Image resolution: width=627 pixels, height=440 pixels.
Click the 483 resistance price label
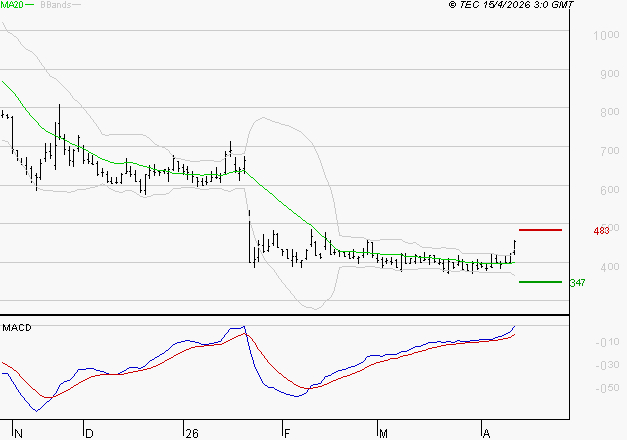point(601,231)
